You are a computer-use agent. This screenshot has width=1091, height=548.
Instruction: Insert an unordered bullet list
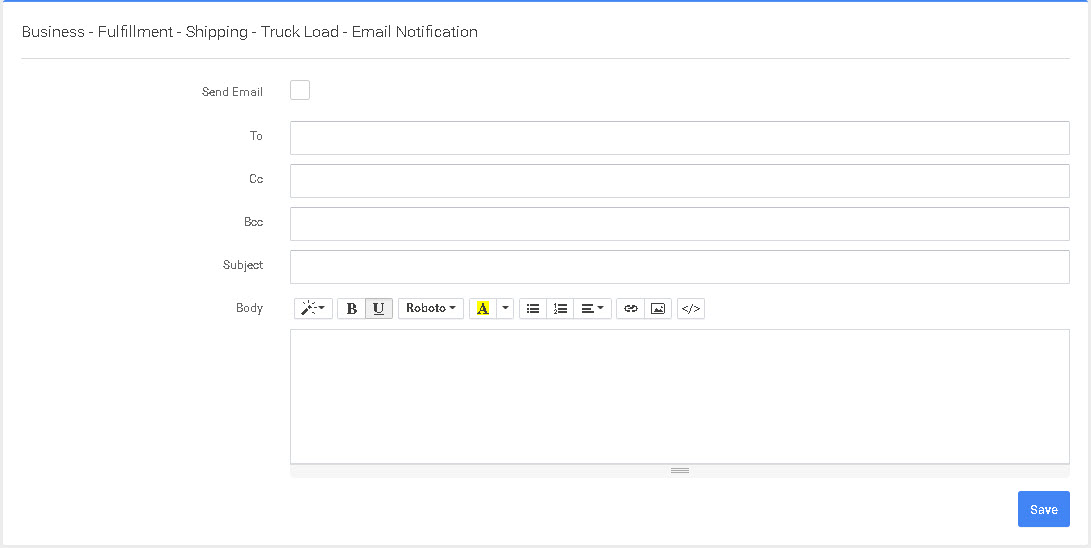tap(533, 309)
